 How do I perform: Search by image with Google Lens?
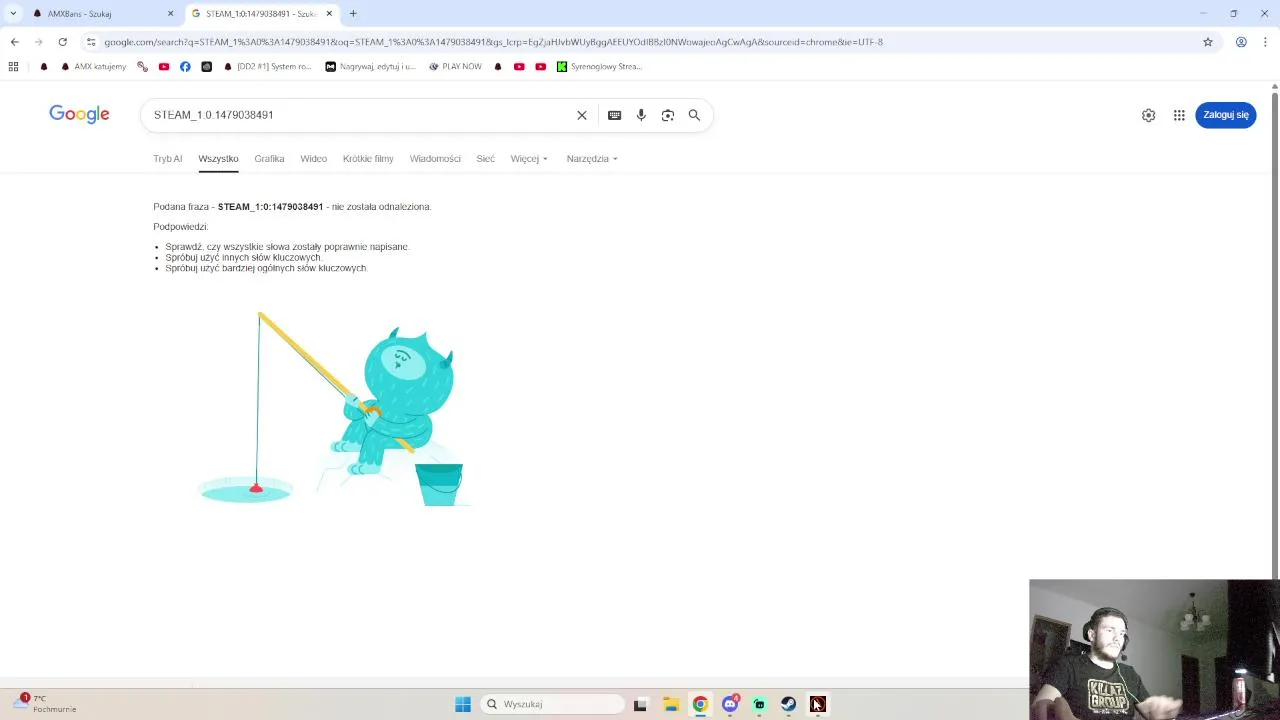668,115
